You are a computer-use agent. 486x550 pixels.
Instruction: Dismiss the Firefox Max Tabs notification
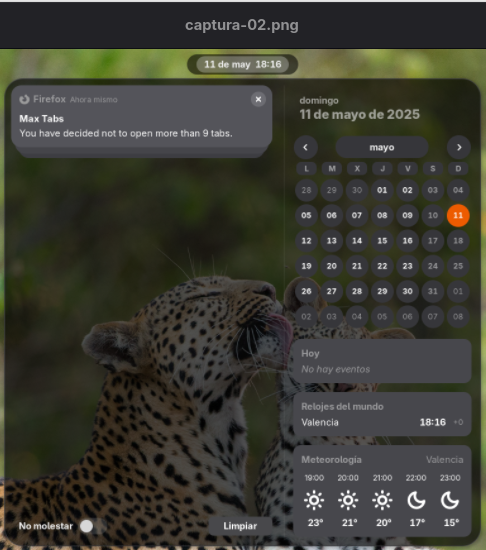point(258,99)
